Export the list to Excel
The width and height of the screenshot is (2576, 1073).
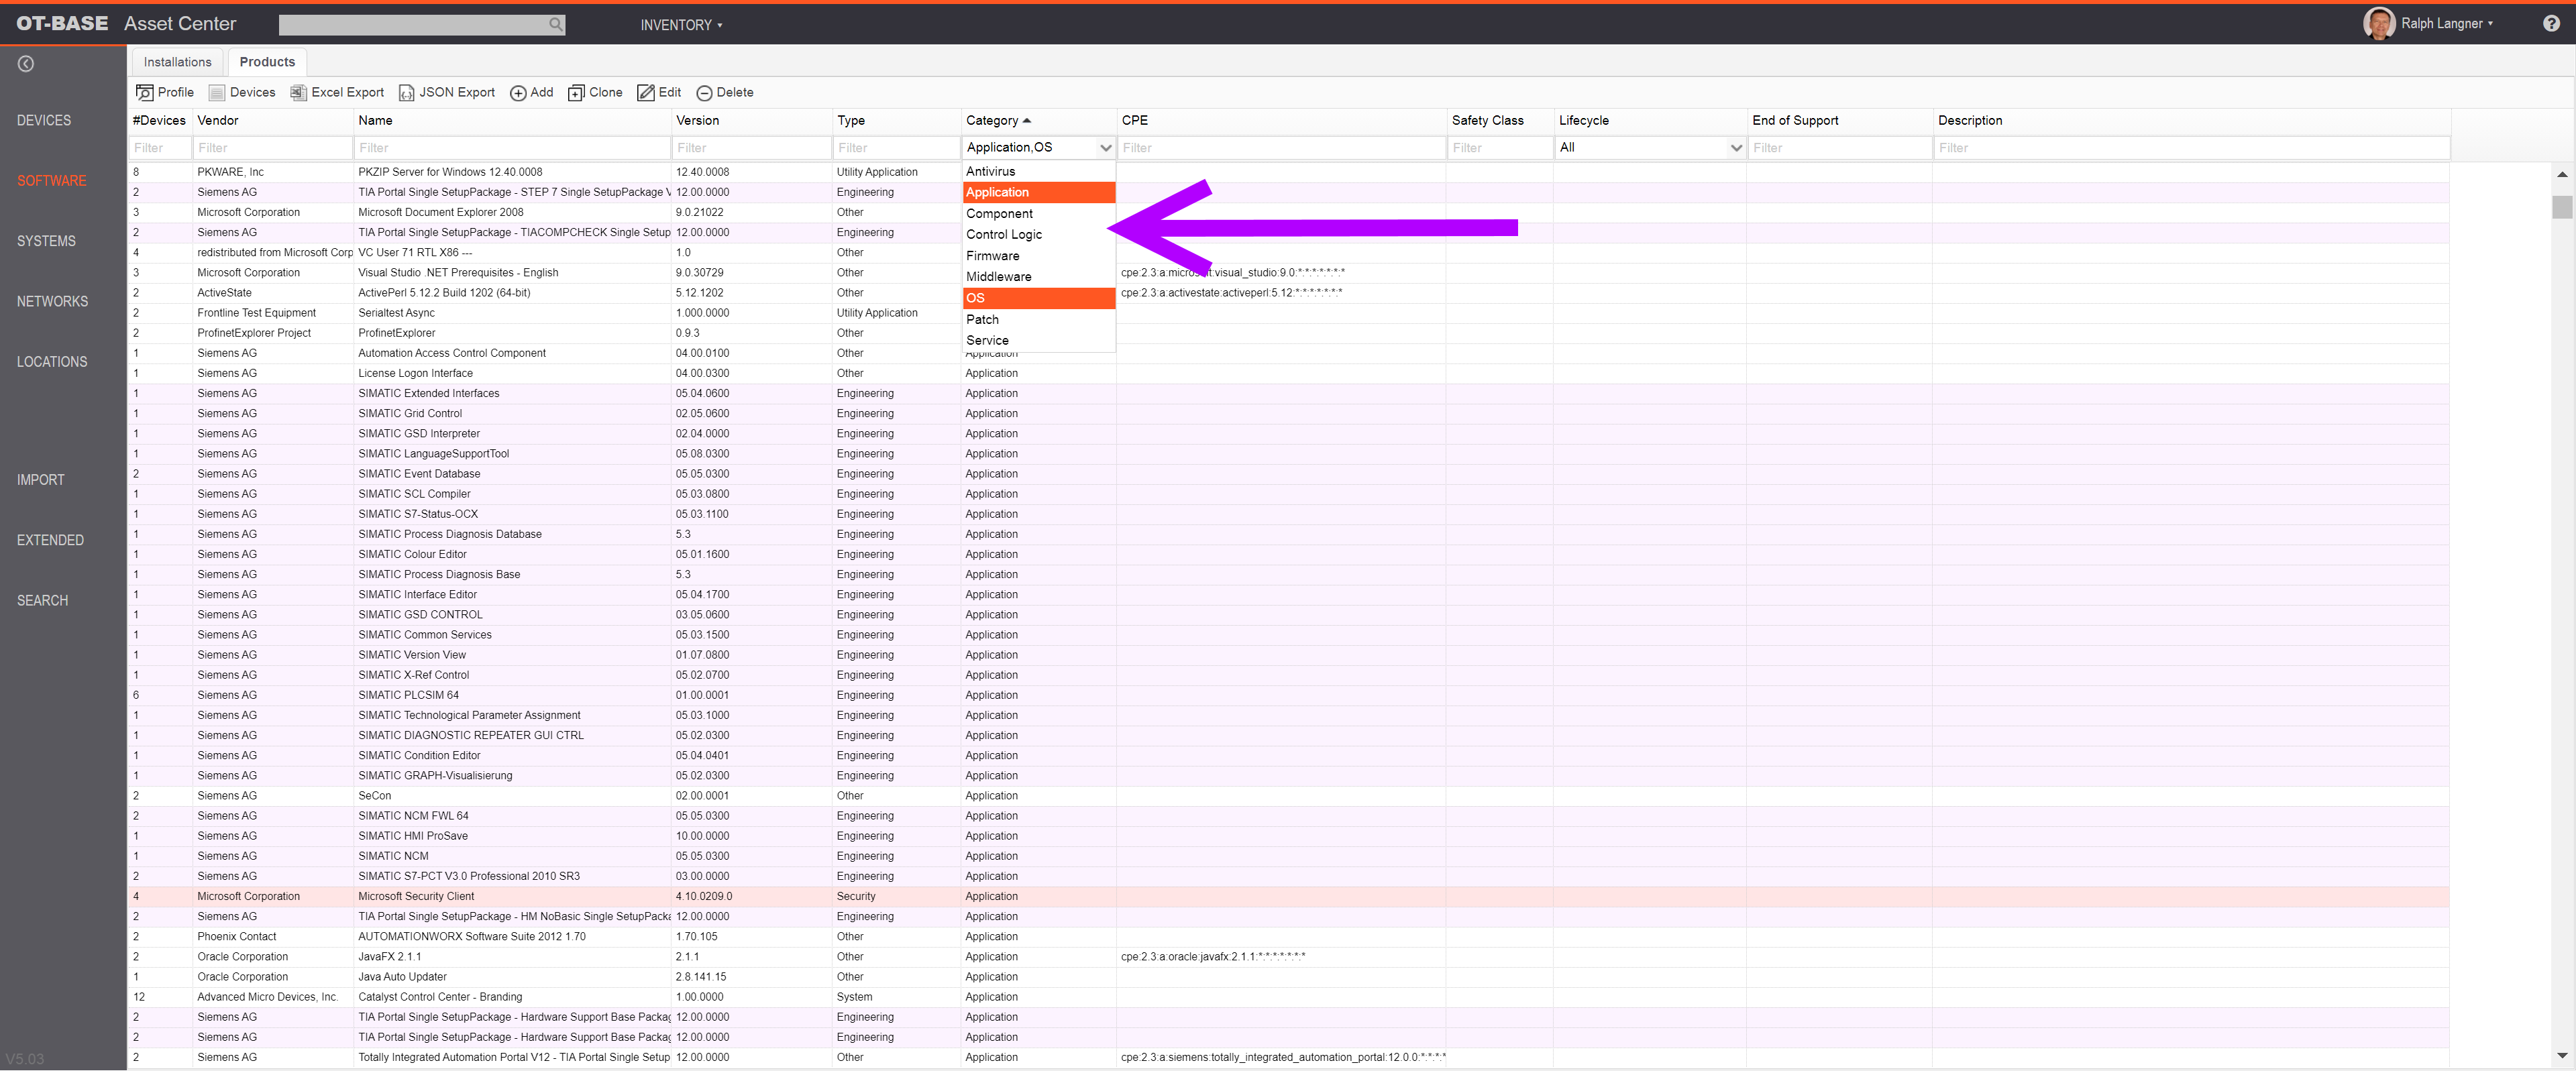pyautogui.click(x=337, y=92)
